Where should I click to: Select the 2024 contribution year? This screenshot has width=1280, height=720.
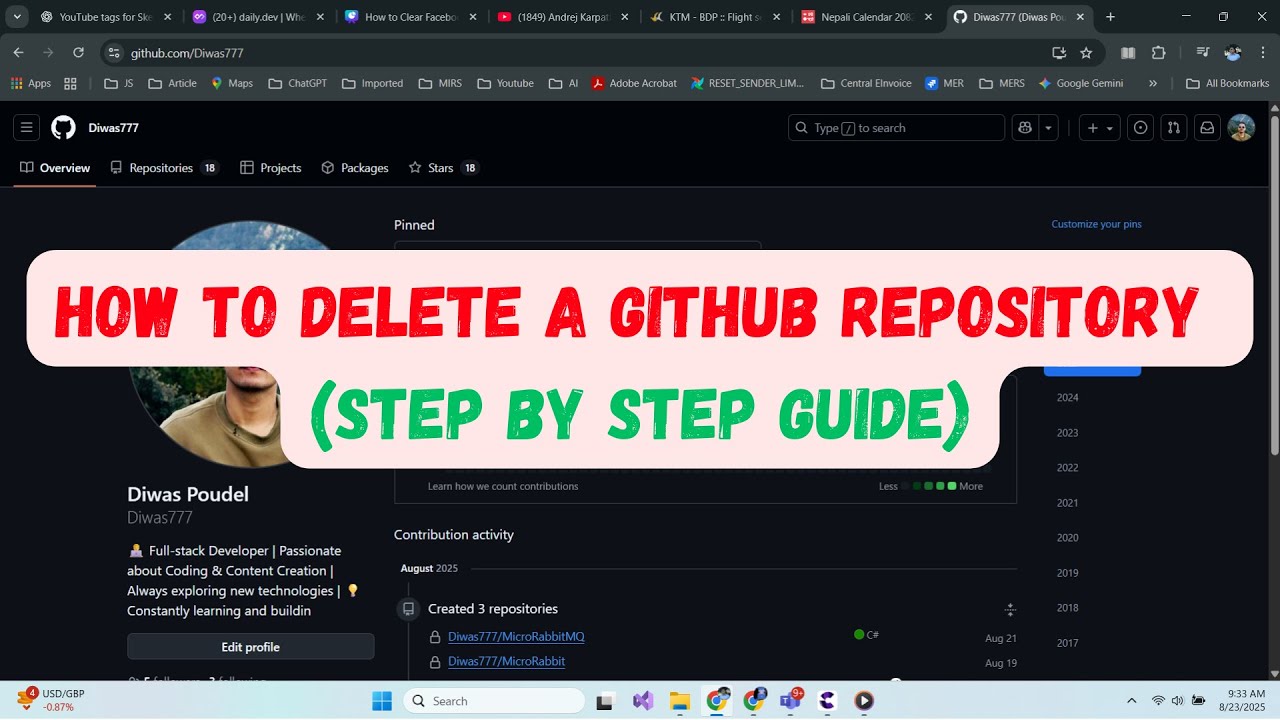point(1067,397)
